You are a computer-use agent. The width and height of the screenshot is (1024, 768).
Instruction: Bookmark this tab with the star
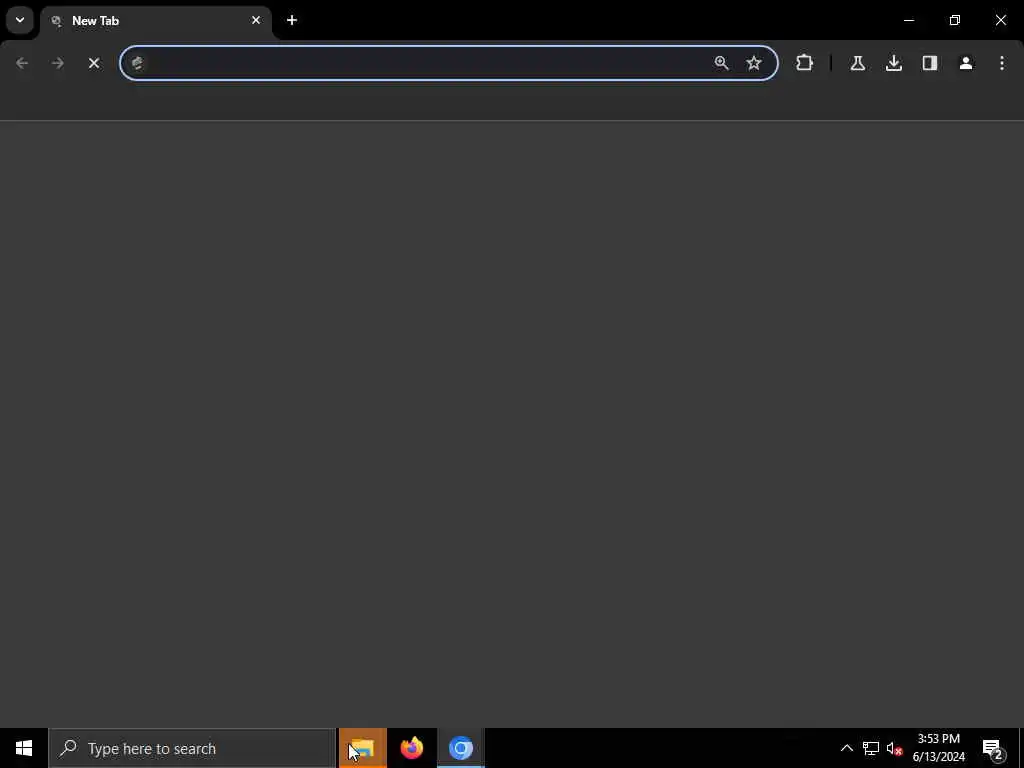click(754, 63)
